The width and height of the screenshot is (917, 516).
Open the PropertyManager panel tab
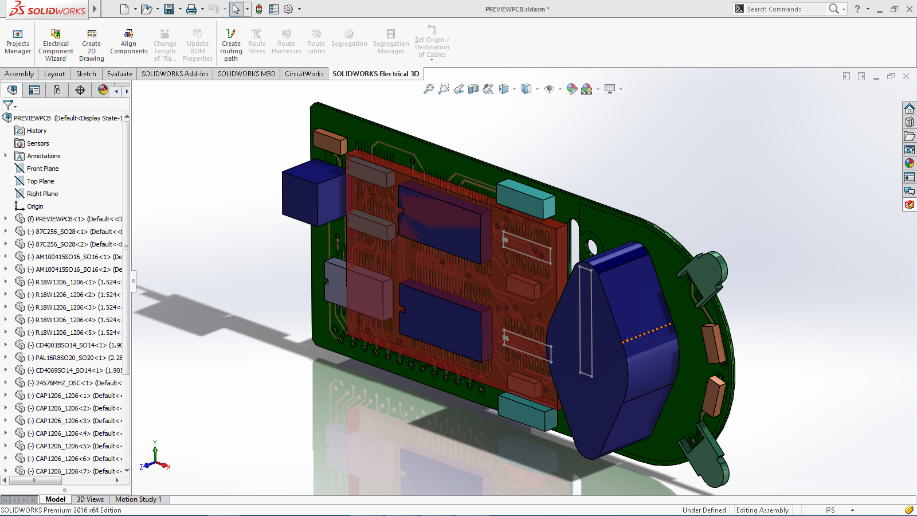(33, 90)
